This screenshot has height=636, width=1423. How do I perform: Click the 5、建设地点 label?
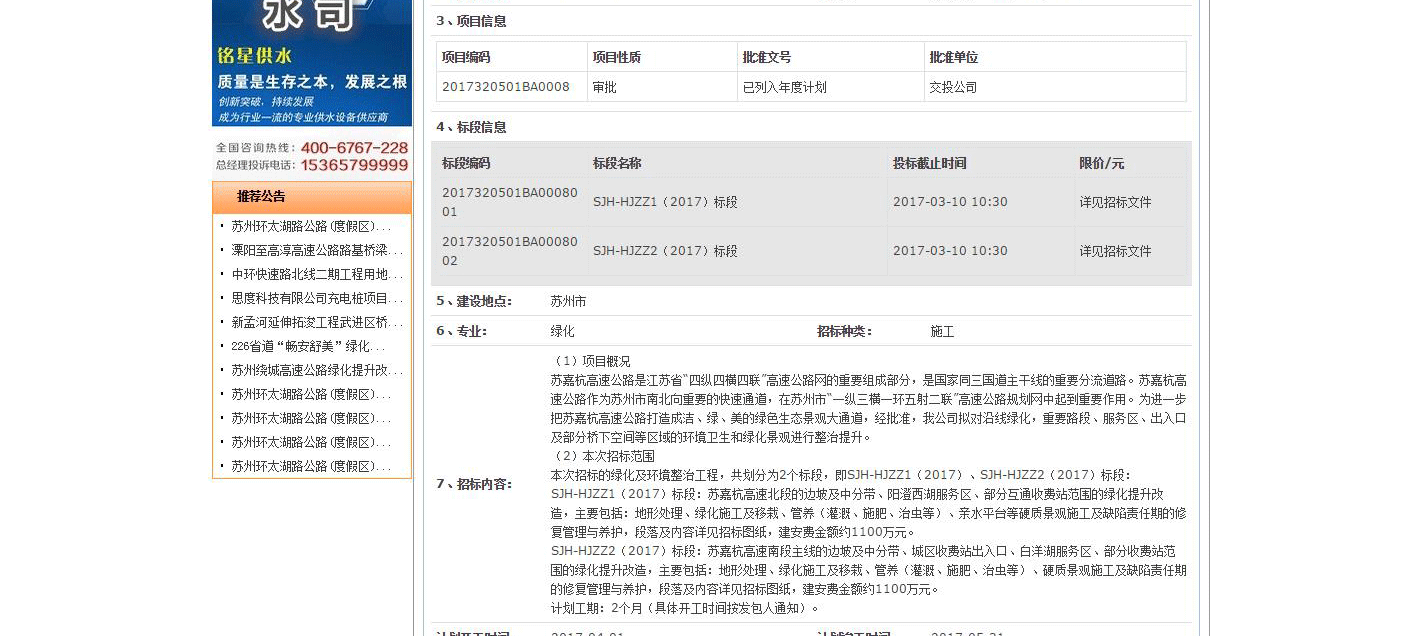[474, 301]
